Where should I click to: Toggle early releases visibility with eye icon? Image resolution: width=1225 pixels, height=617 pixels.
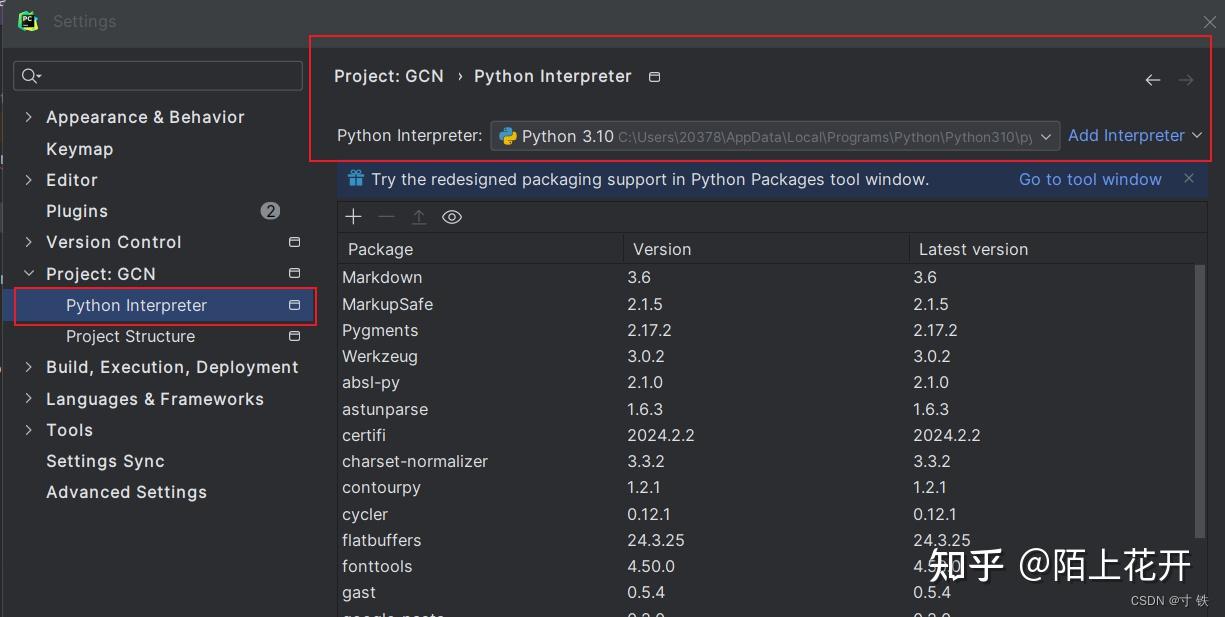tap(452, 216)
